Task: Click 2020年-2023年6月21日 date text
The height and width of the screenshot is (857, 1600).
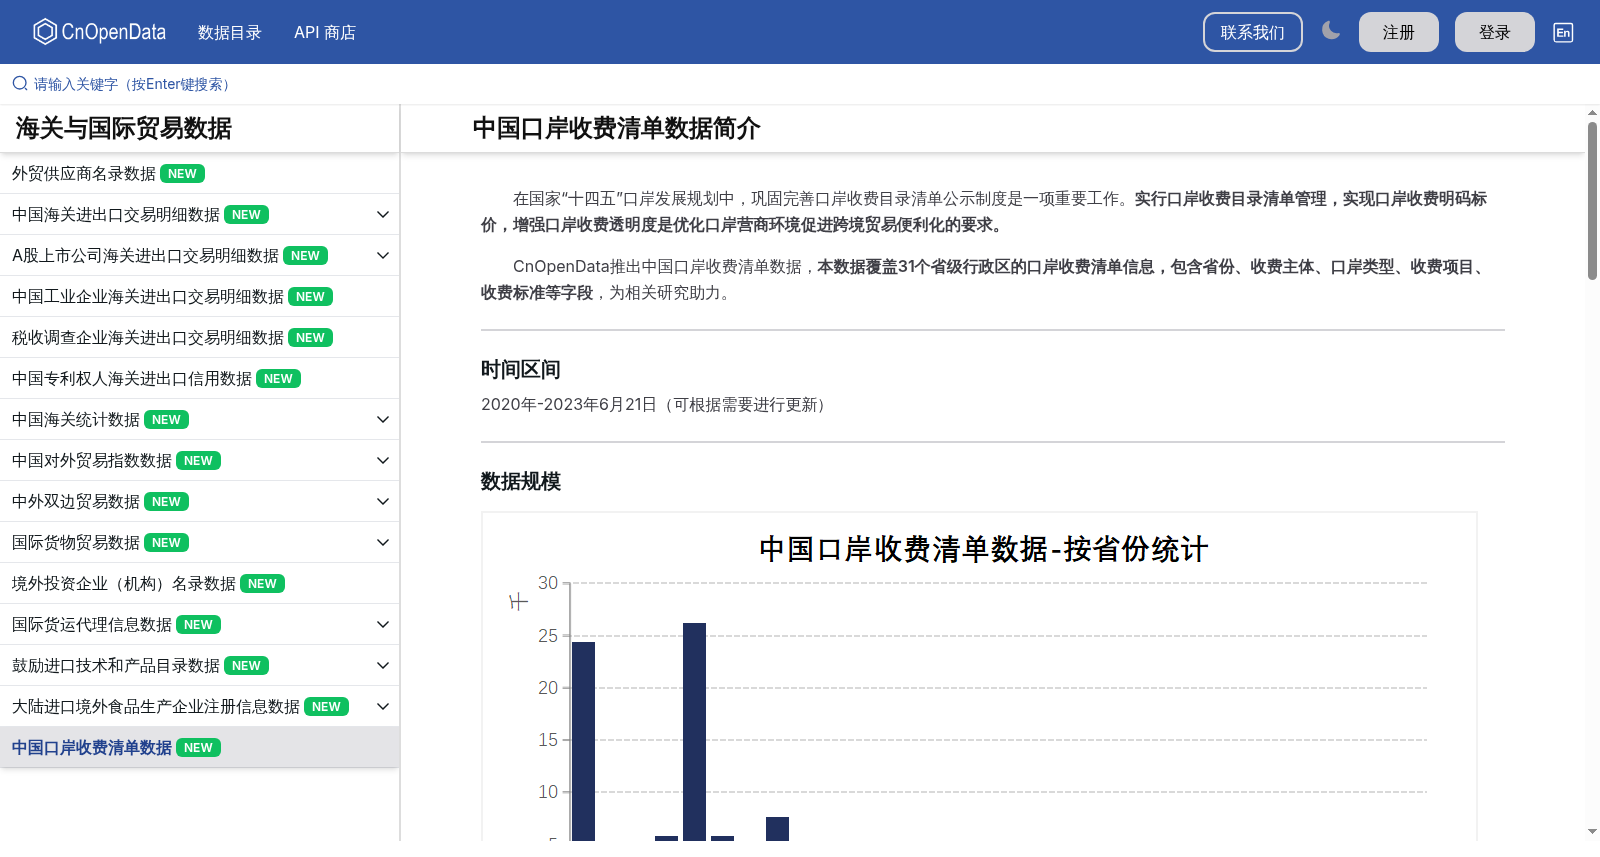Action: coord(569,404)
